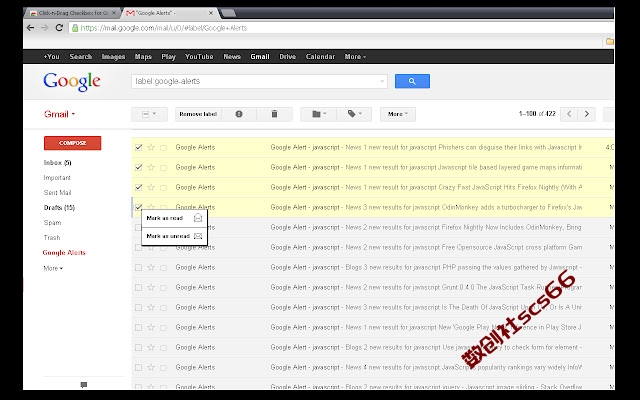Click importance marker on Grunt 0.4.0 email
Viewport: 640px width, 400px height.
[164, 287]
